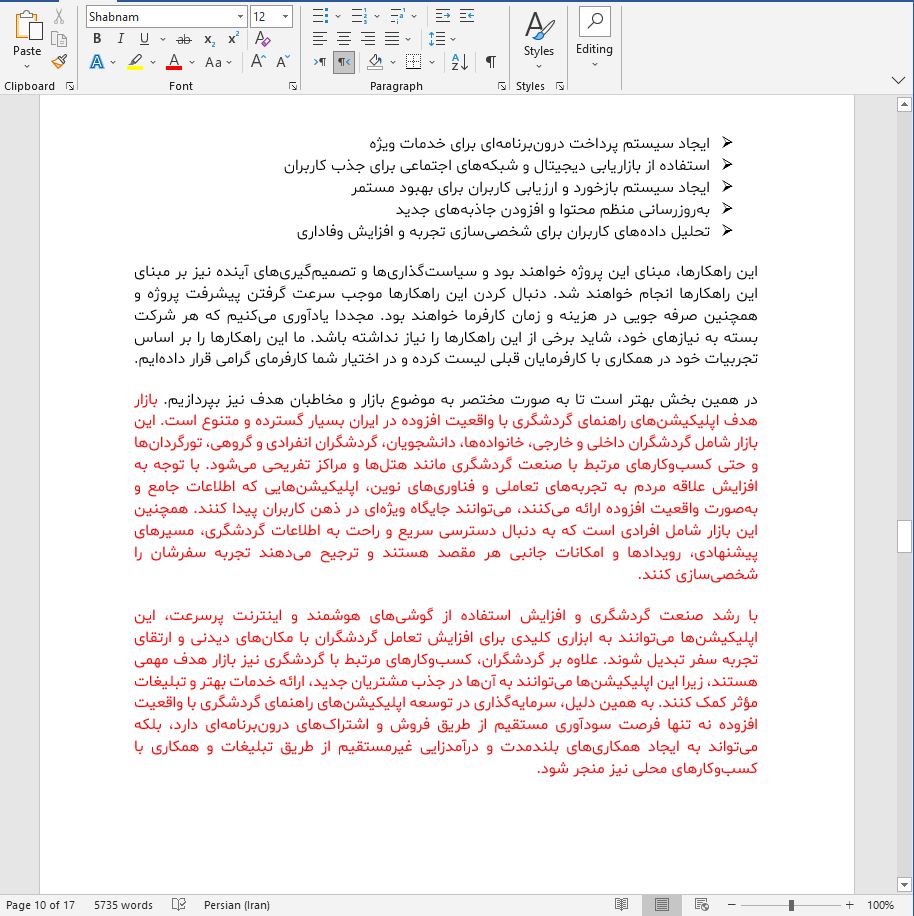Viewport: 914px width, 916px height.
Task: Switch to Read Mode view
Action: (621, 905)
